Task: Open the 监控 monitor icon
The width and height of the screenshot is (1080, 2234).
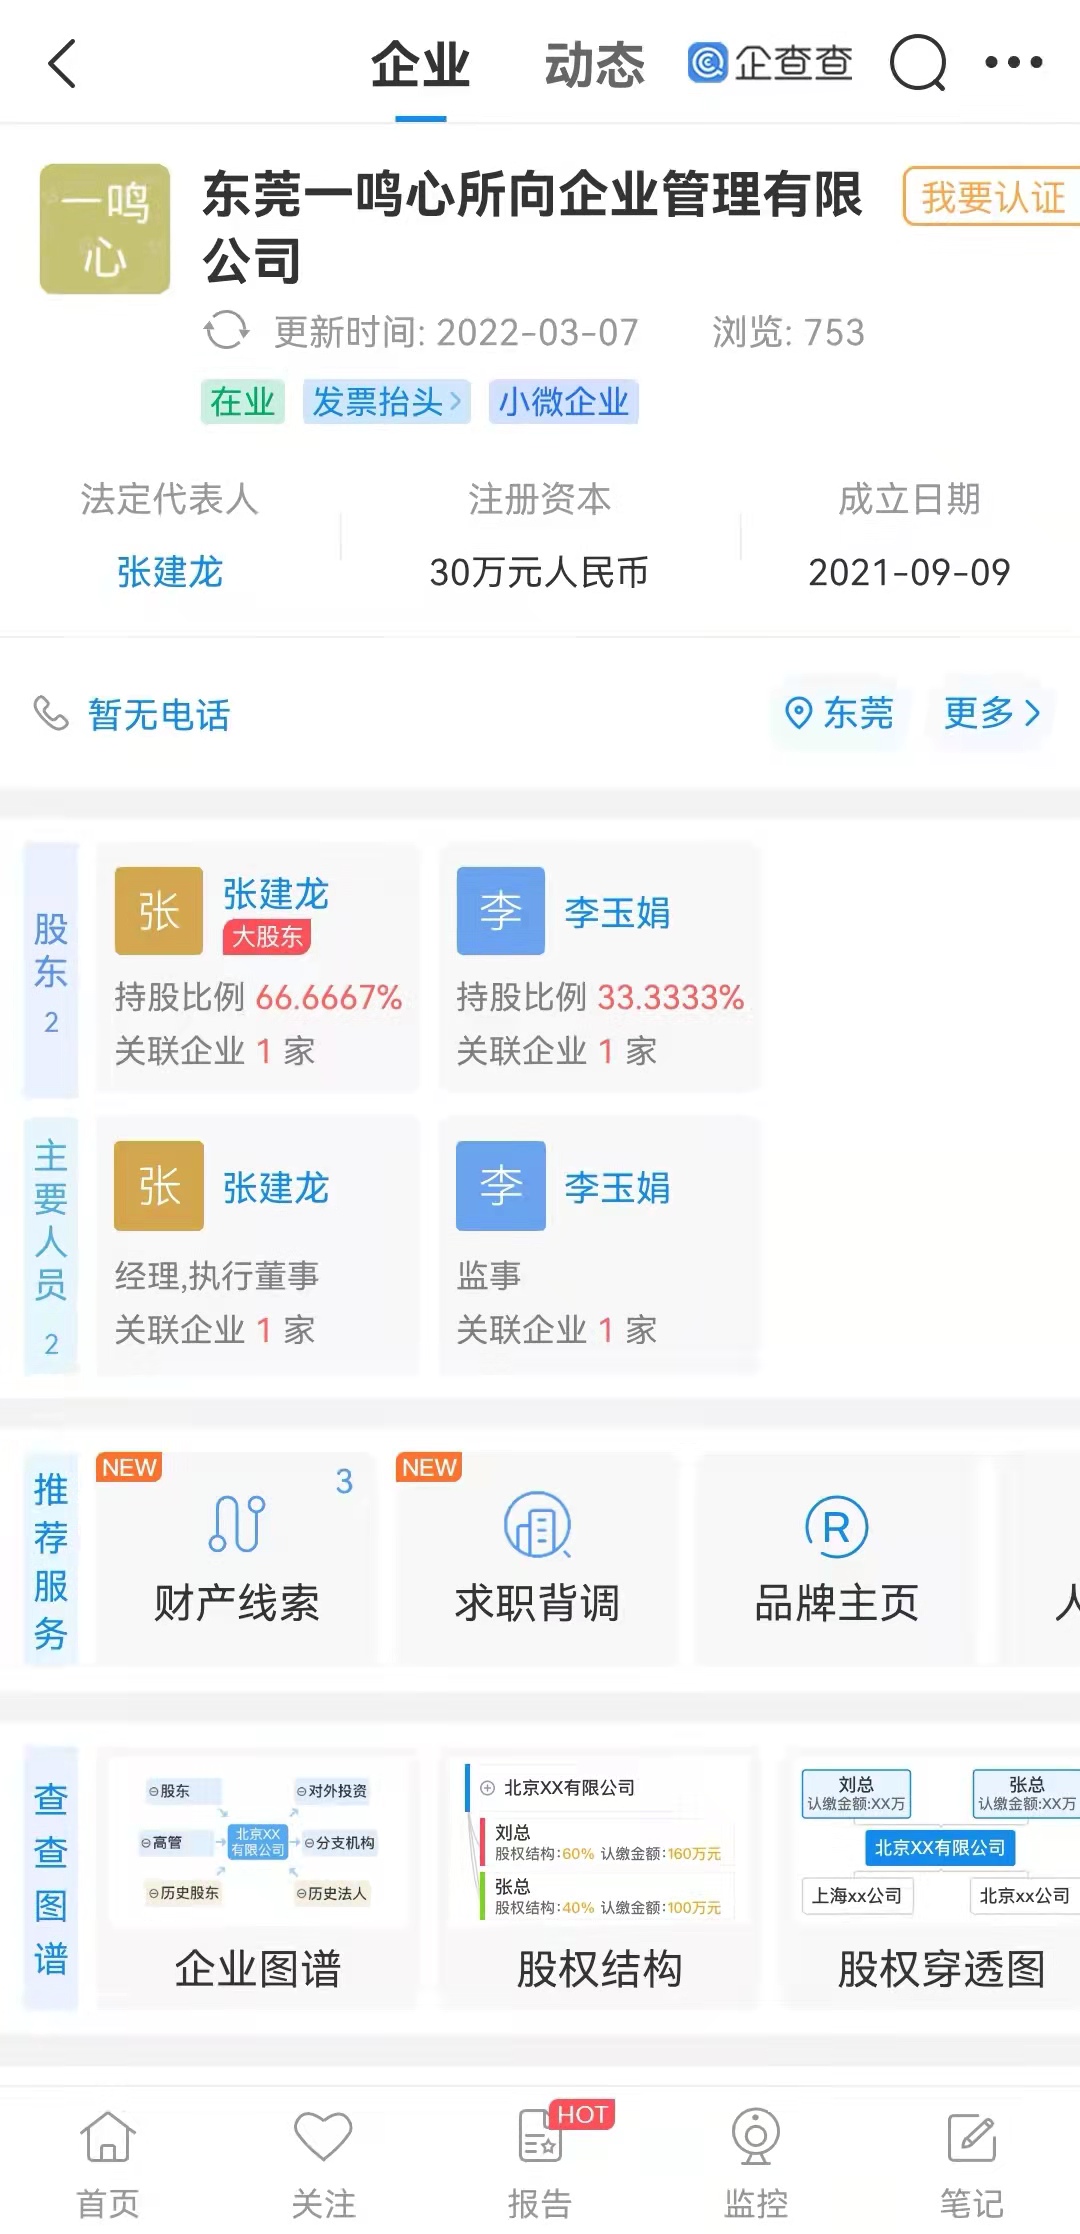Action: (756, 2136)
